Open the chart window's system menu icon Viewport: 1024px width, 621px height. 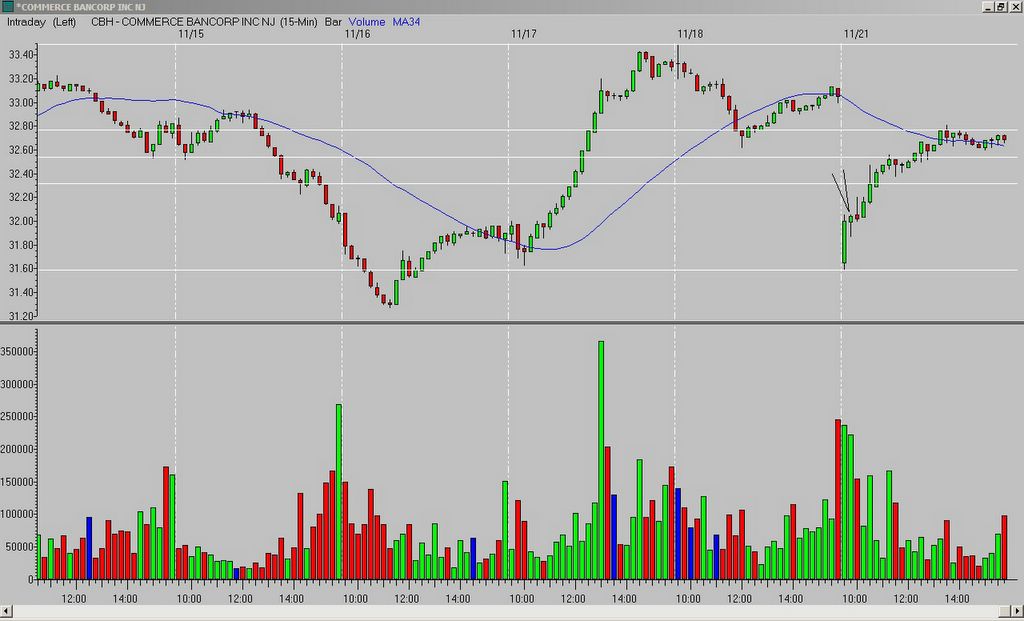tap(7, 7)
